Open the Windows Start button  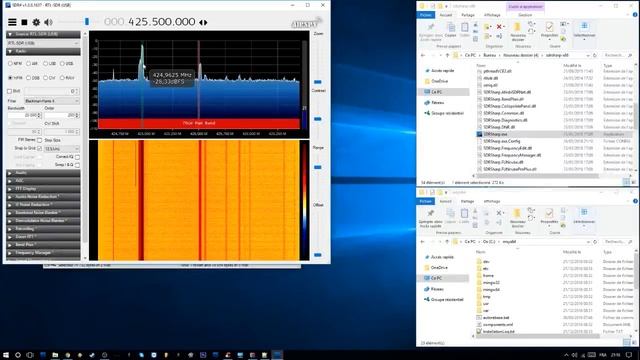click(6, 355)
